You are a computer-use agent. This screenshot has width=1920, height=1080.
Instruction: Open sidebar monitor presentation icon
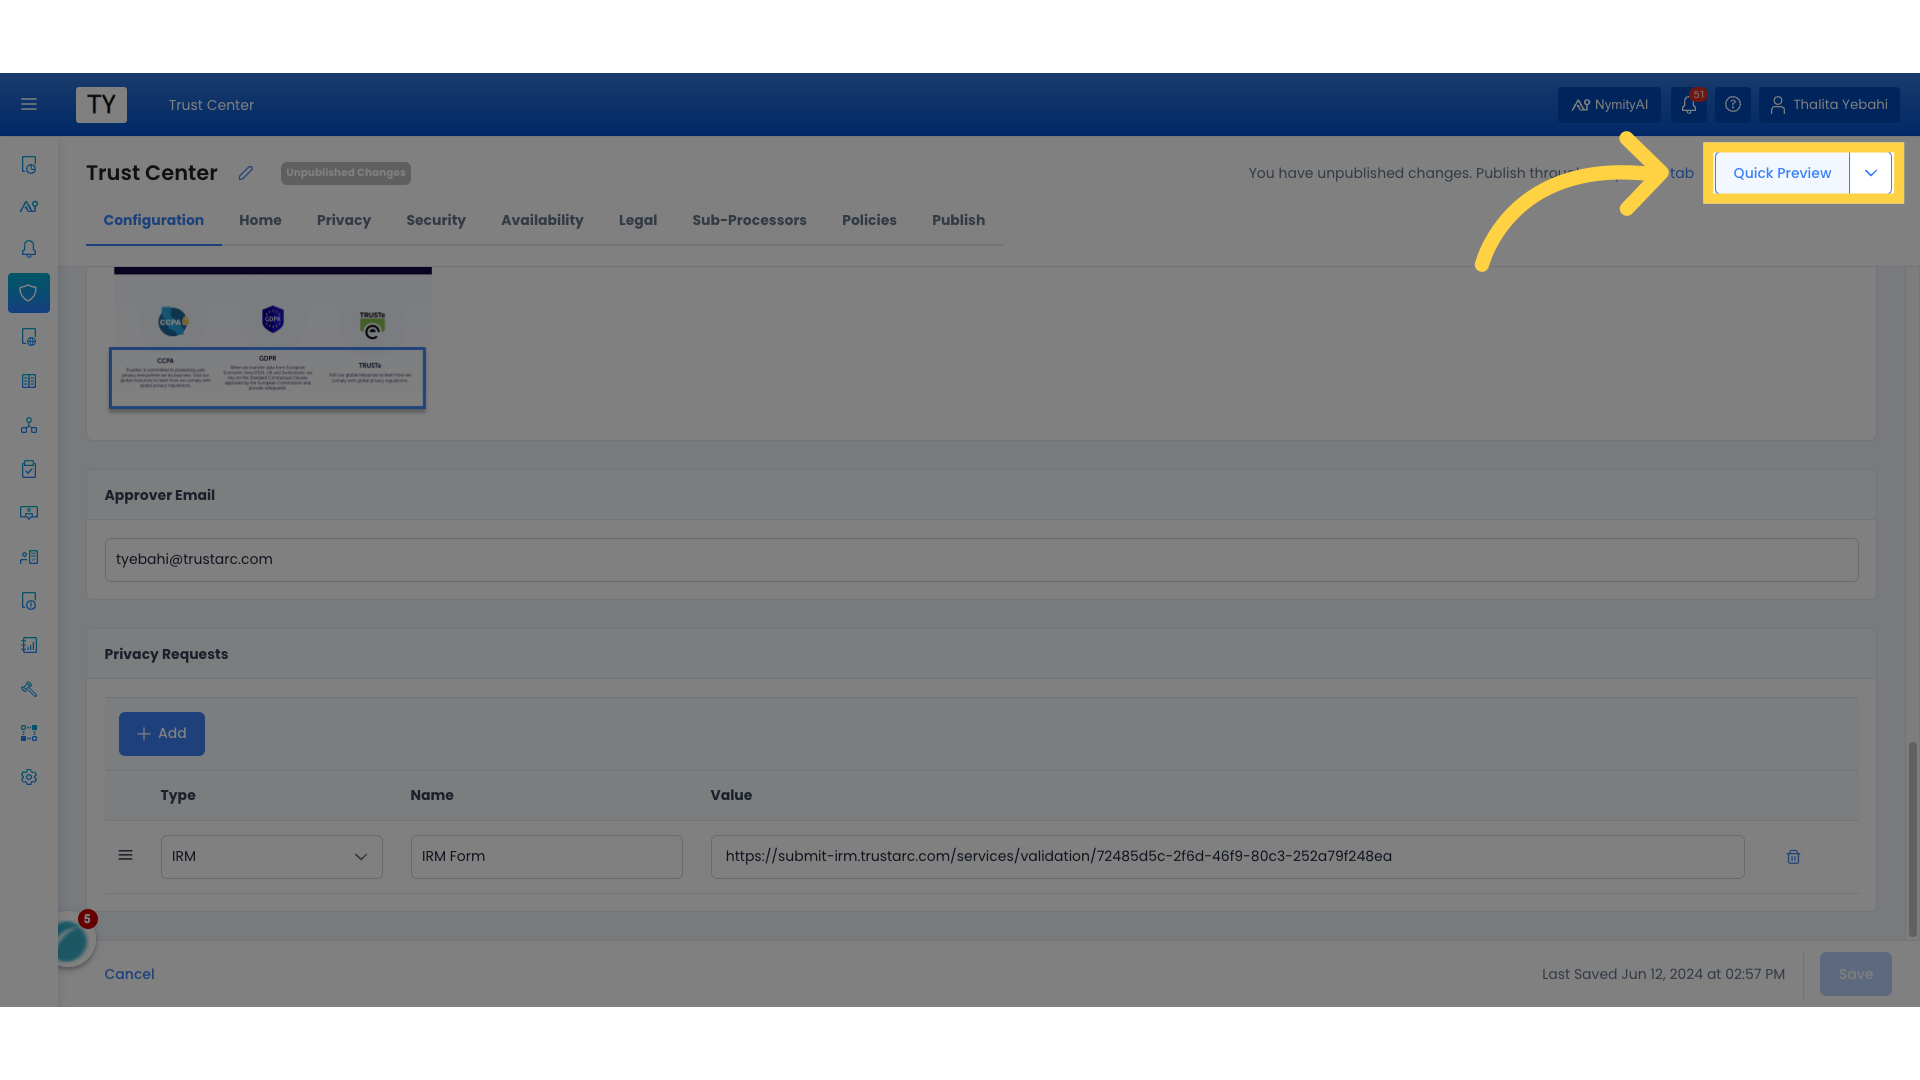tap(29, 513)
